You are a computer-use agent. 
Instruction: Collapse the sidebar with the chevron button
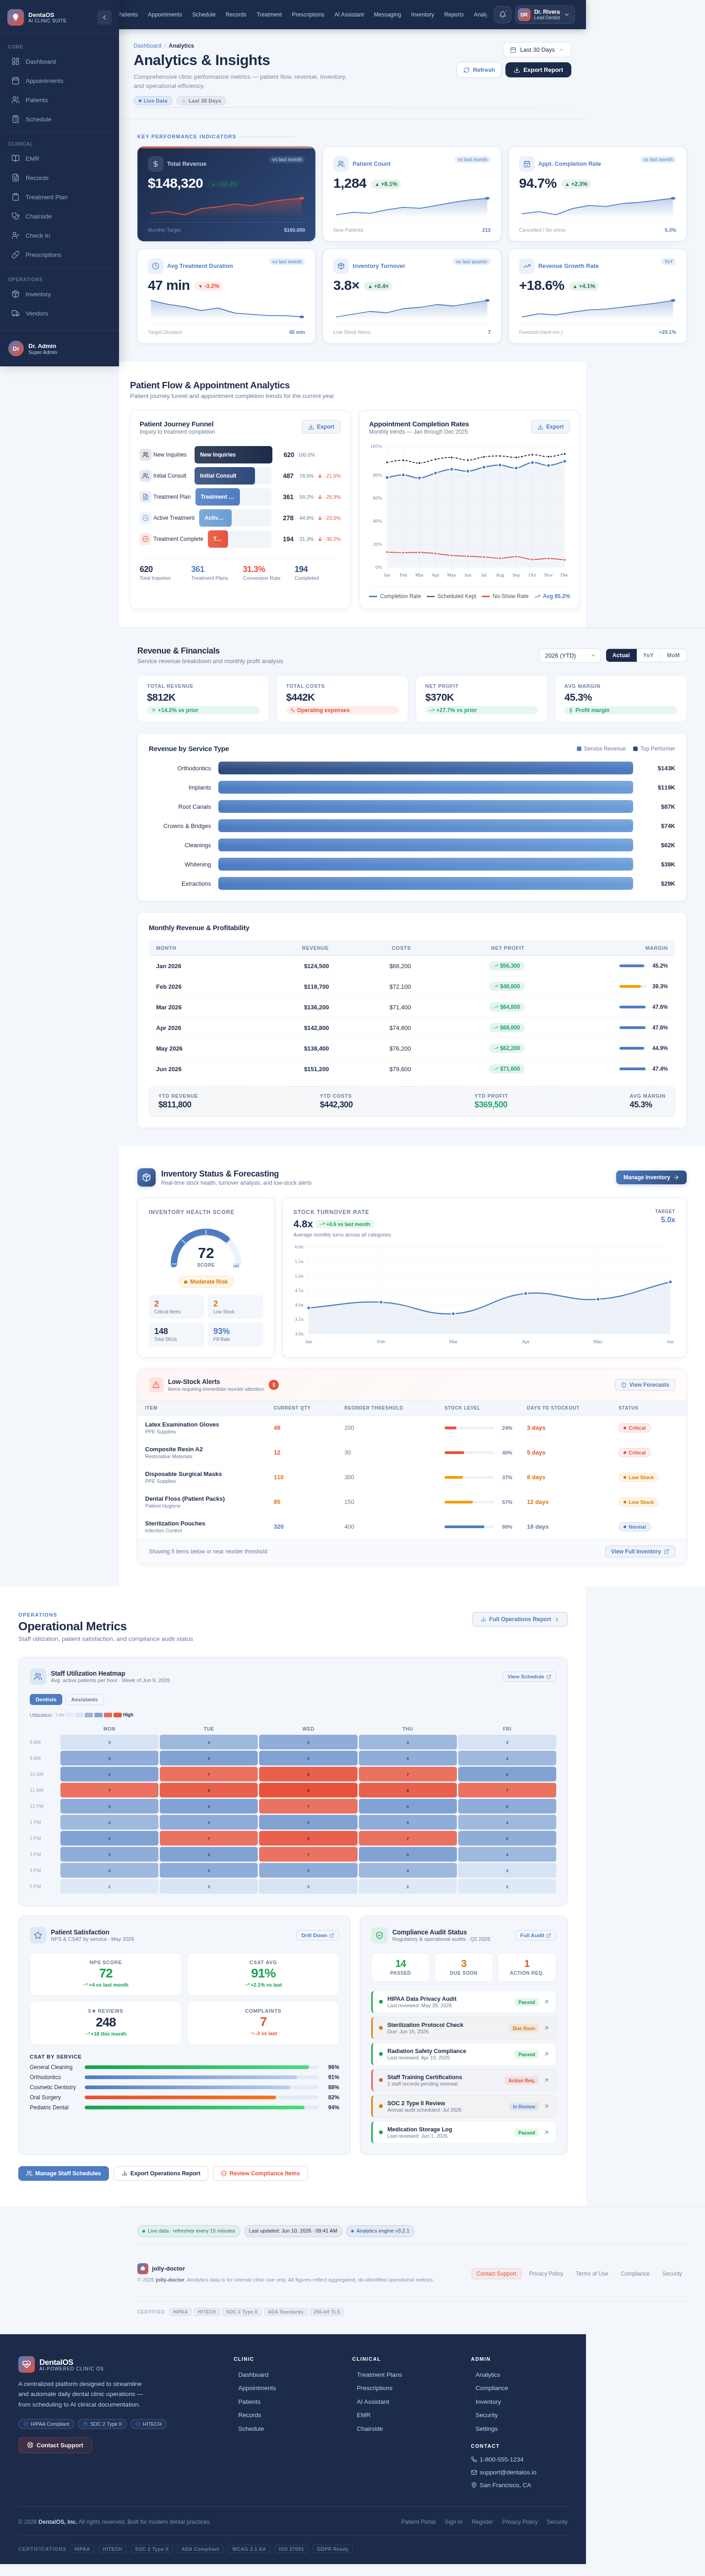104,17
